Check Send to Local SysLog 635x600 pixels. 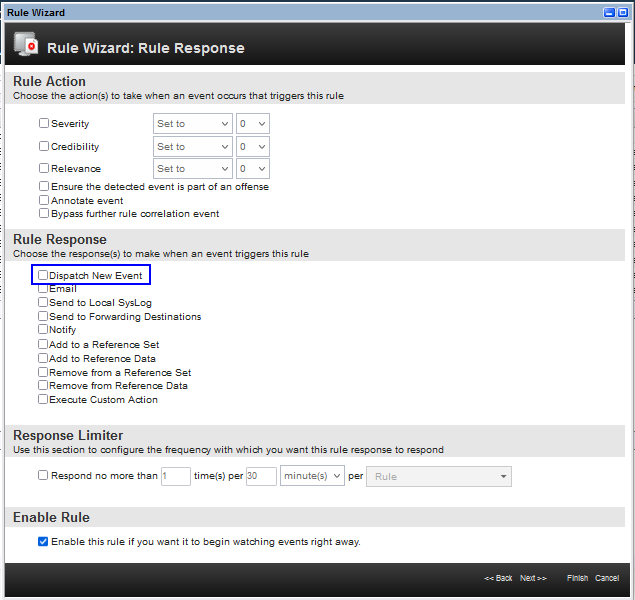pyautogui.click(x=43, y=302)
